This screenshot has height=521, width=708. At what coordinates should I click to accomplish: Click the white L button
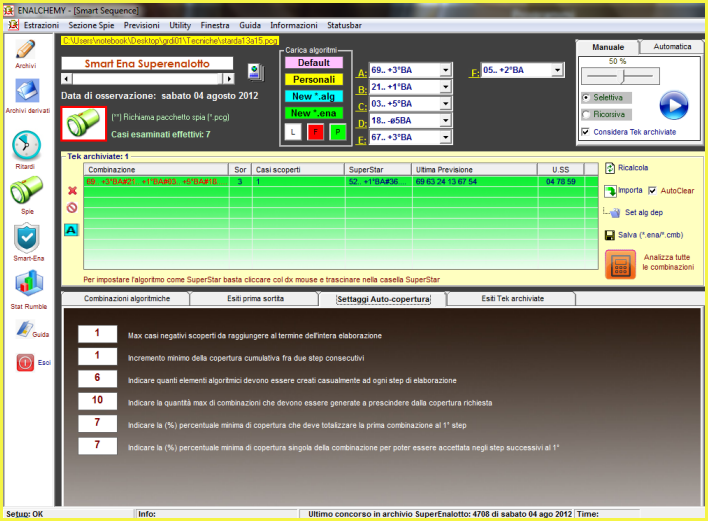pyautogui.click(x=293, y=132)
